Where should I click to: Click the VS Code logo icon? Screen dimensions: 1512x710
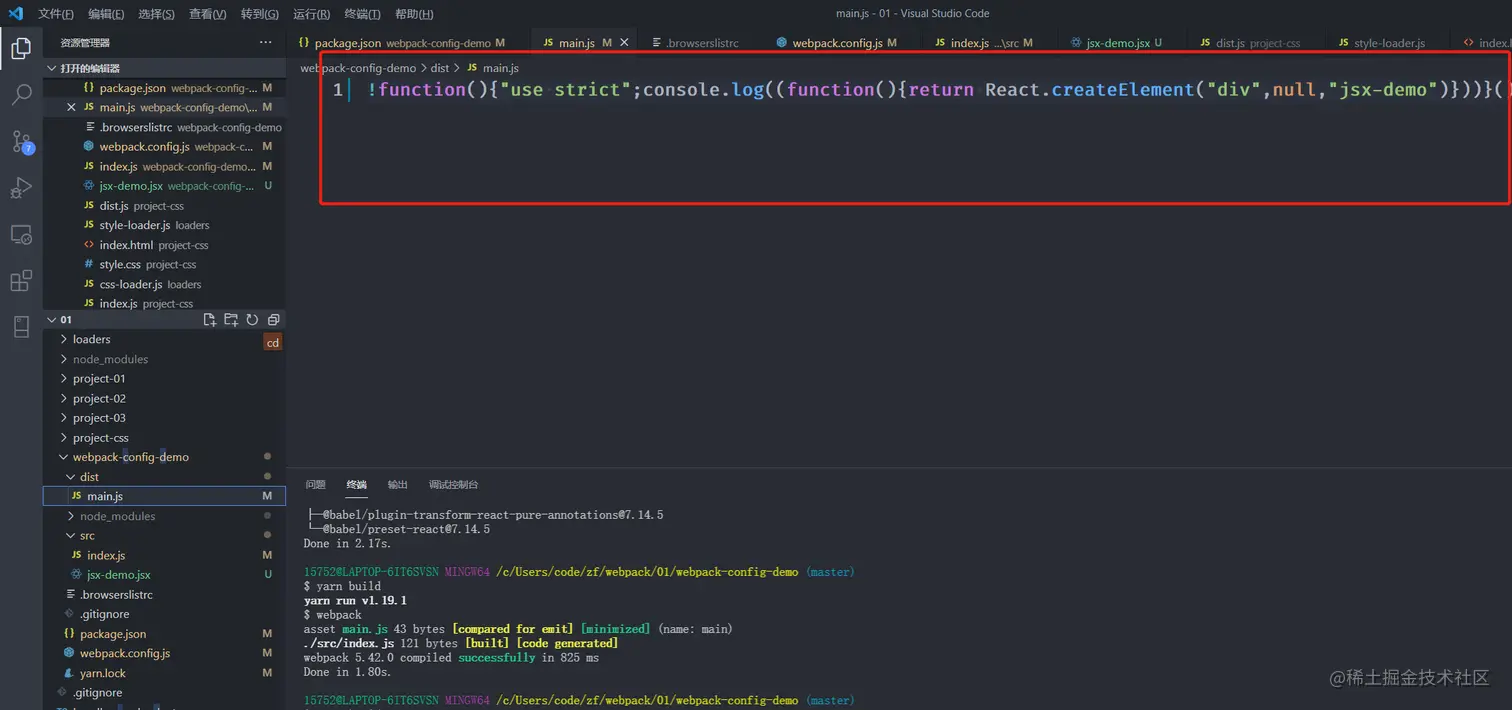tap(15, 14)
